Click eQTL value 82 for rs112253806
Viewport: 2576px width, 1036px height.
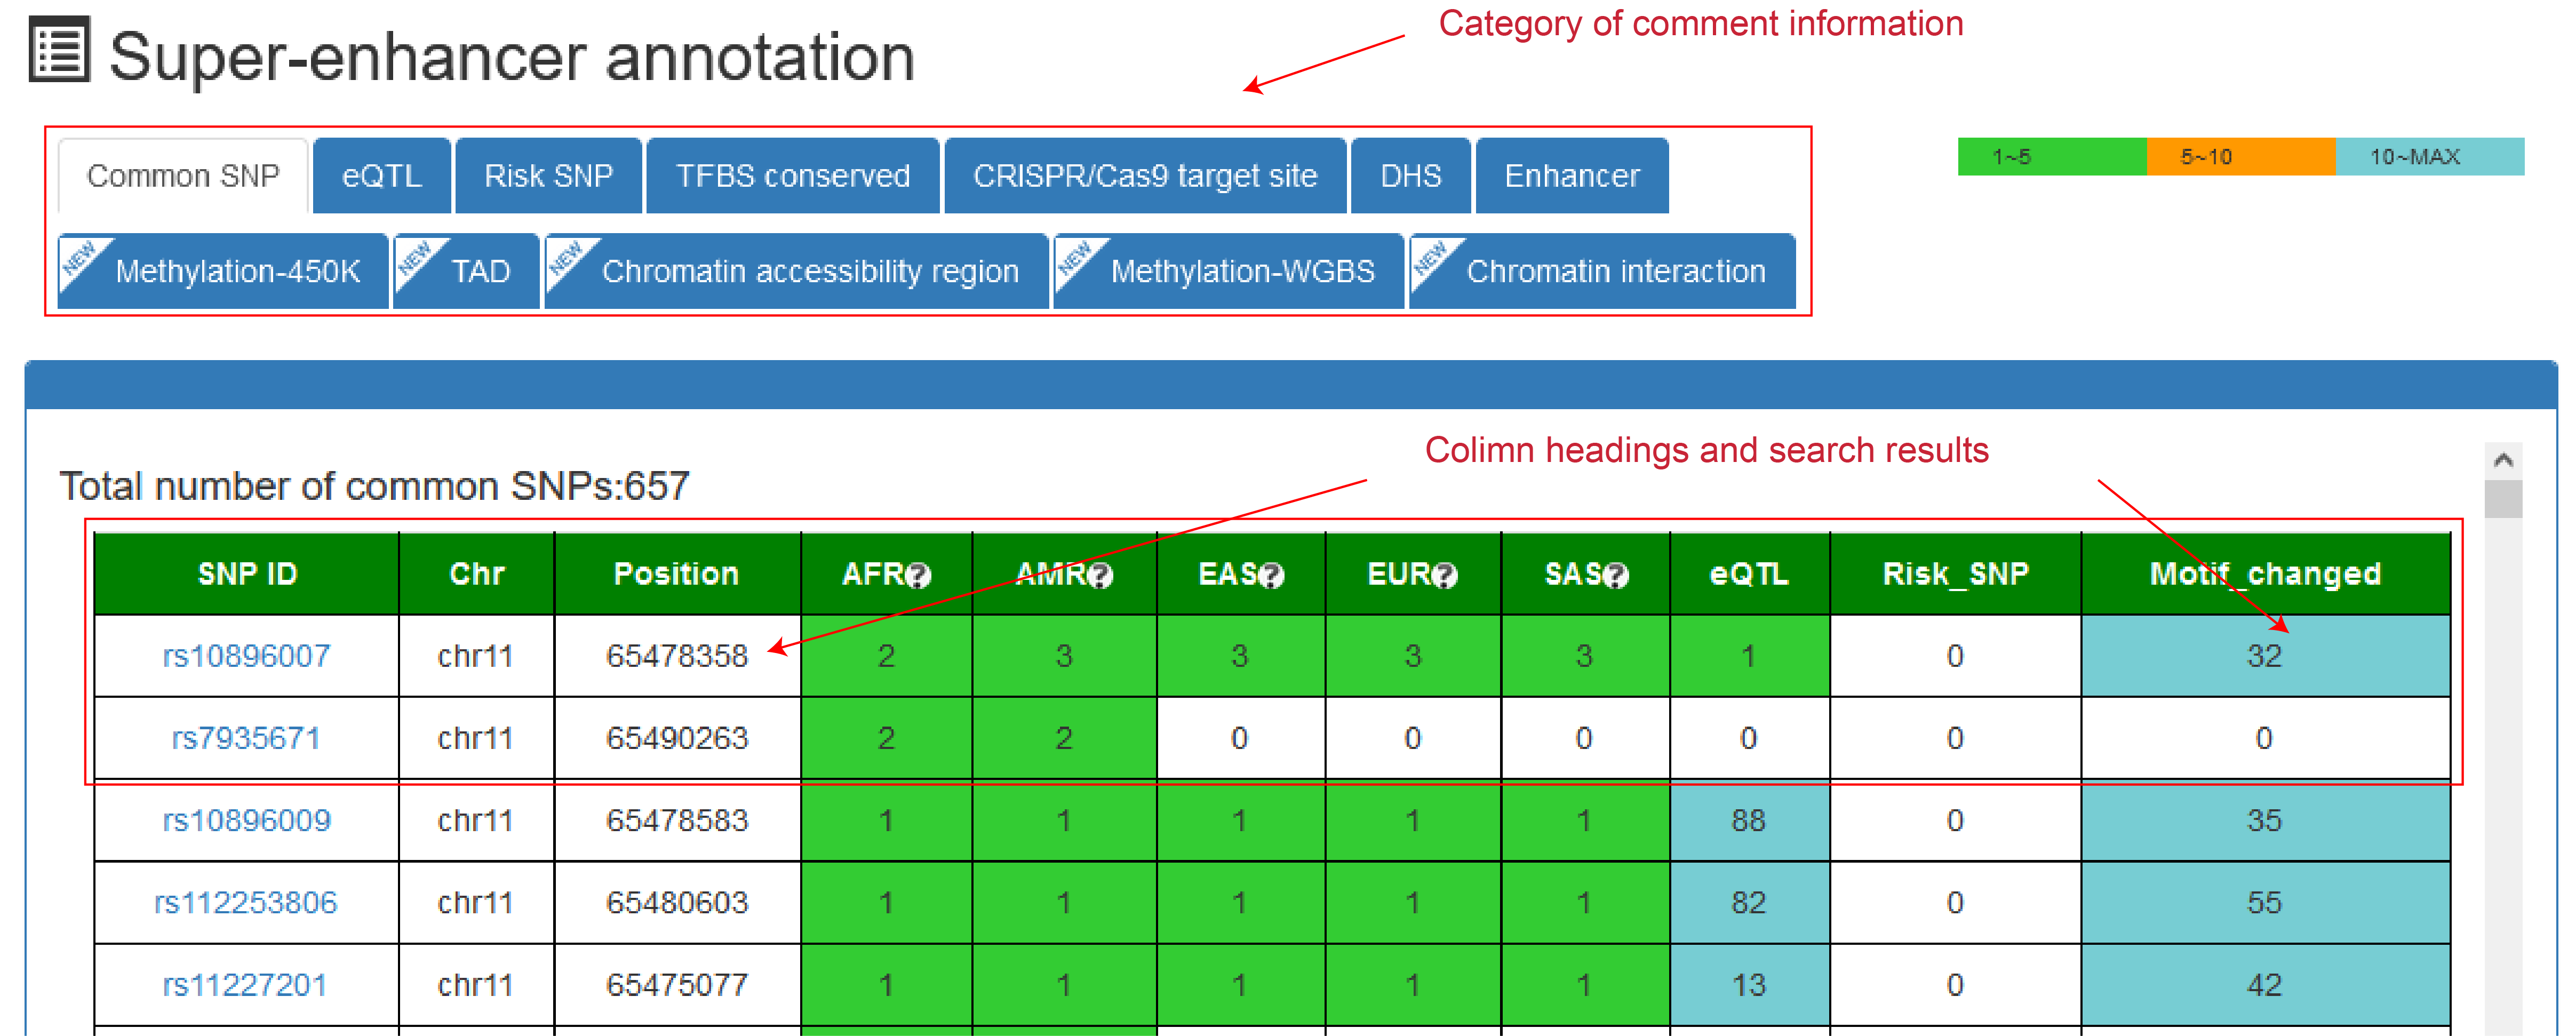tap(1749, 902)
